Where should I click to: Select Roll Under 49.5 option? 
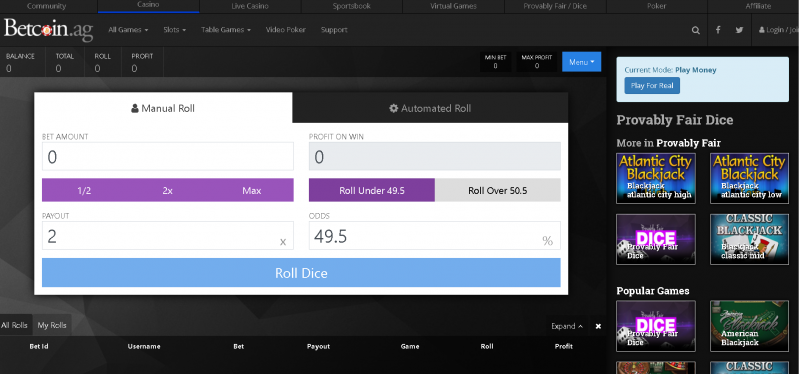tap(371, 190)
